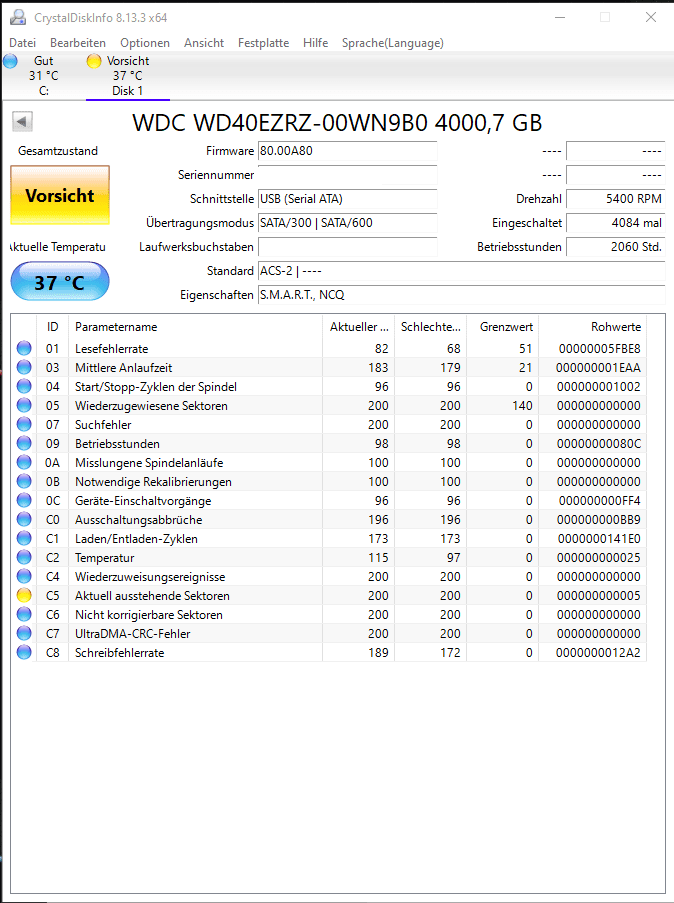674x903 pixels.
Task: Click status orb of Betriebsstunden attribute row 09
Action: 24,443
